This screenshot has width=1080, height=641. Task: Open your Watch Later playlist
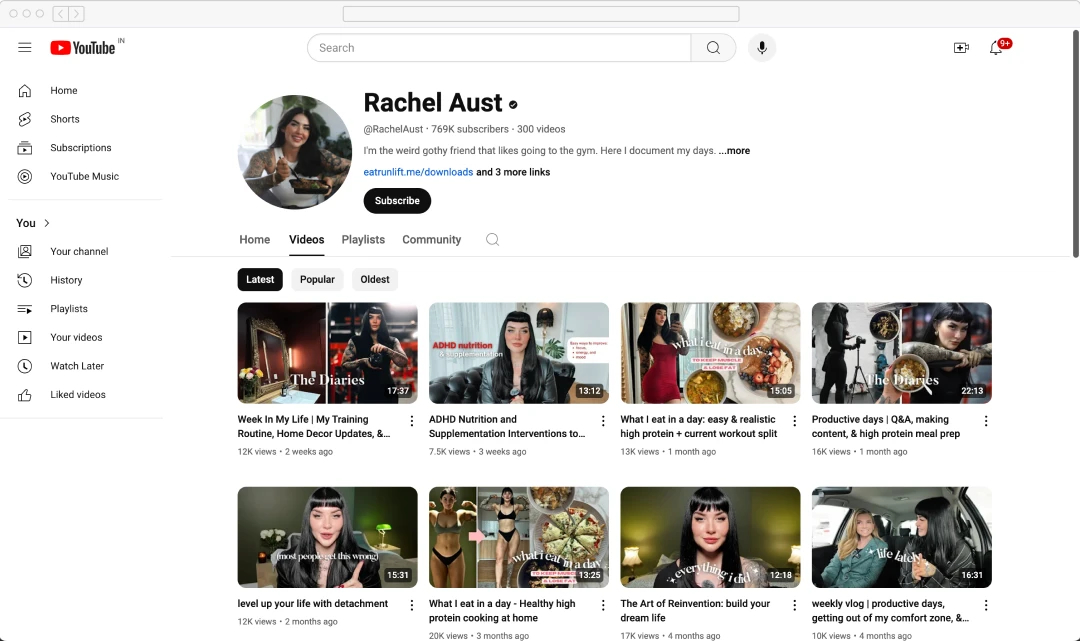(77, 365)
